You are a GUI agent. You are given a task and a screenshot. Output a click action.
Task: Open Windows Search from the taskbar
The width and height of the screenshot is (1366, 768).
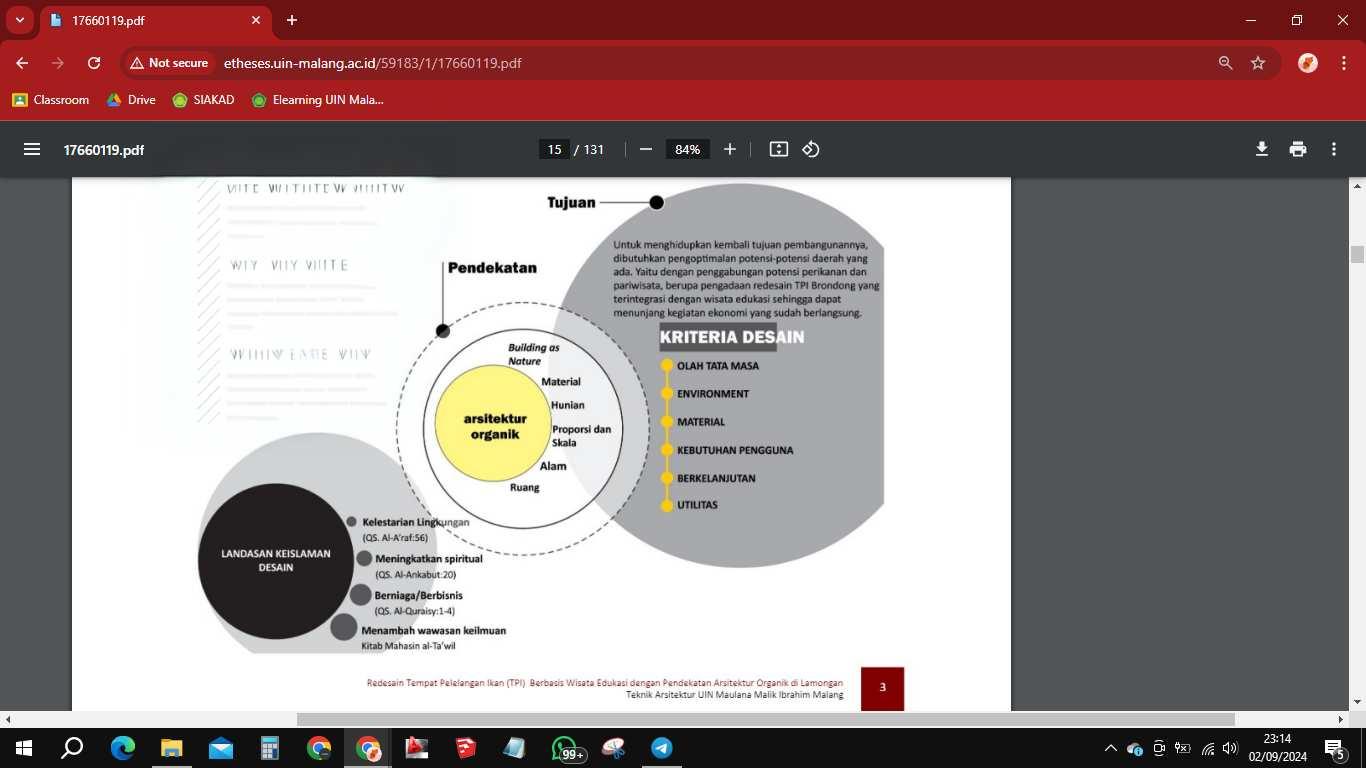[72, 748]
